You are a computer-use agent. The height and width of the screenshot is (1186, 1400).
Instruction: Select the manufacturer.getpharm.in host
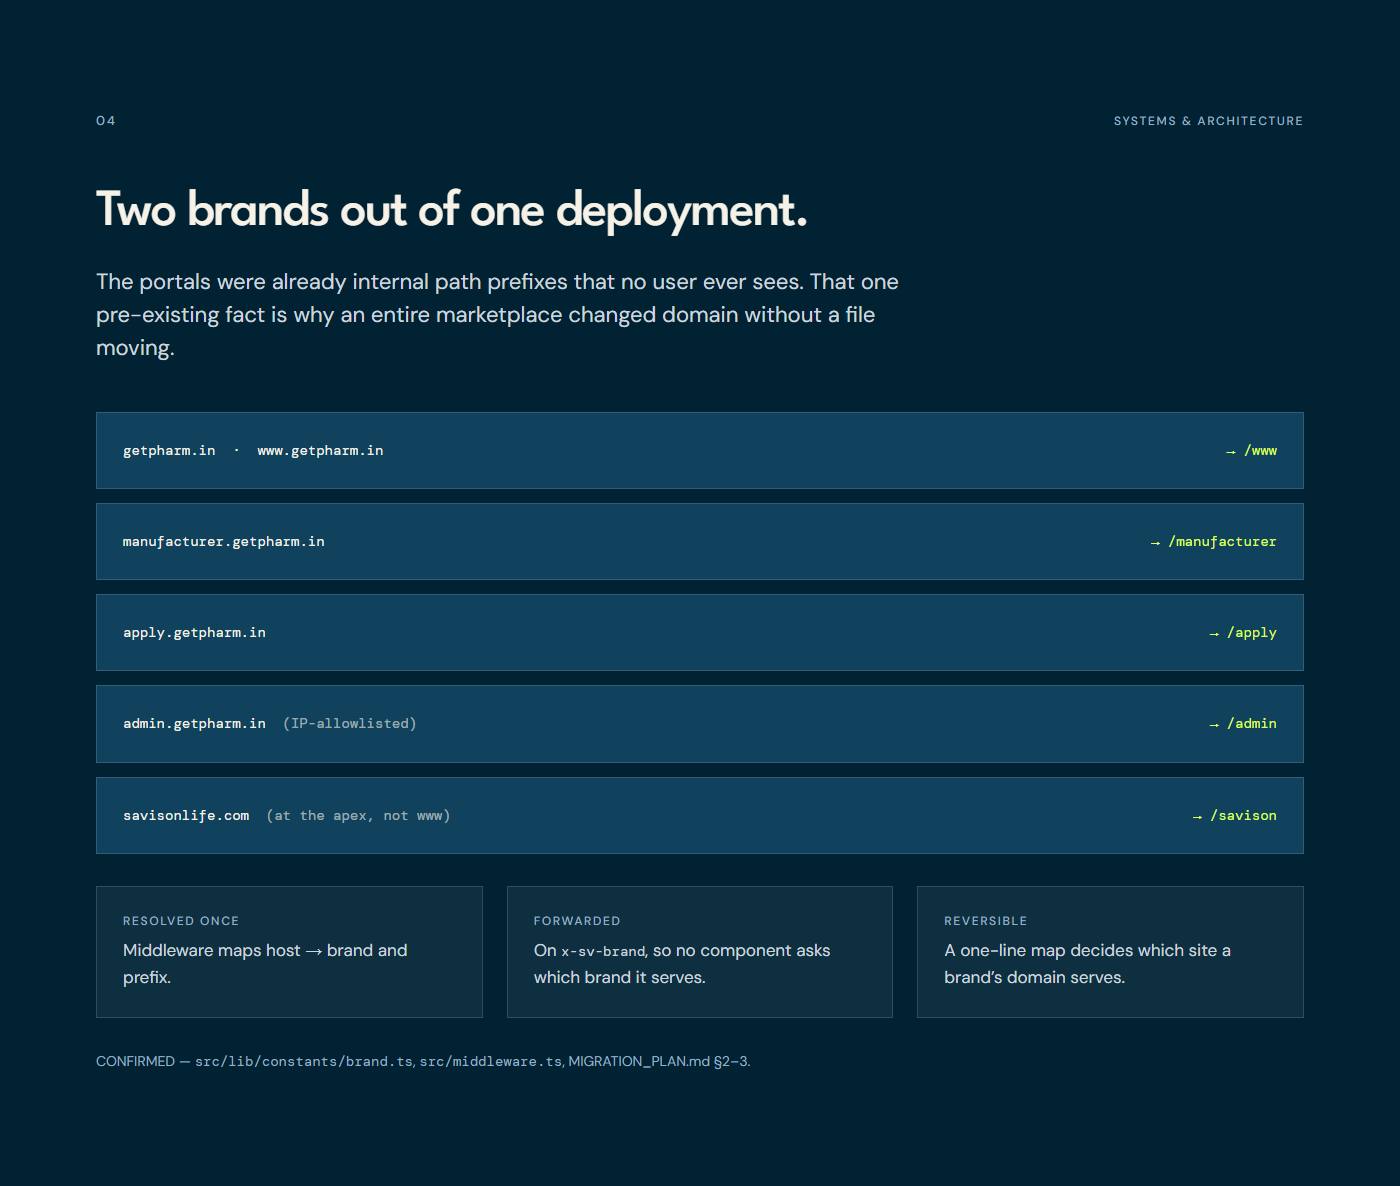(x=224, y=541)
